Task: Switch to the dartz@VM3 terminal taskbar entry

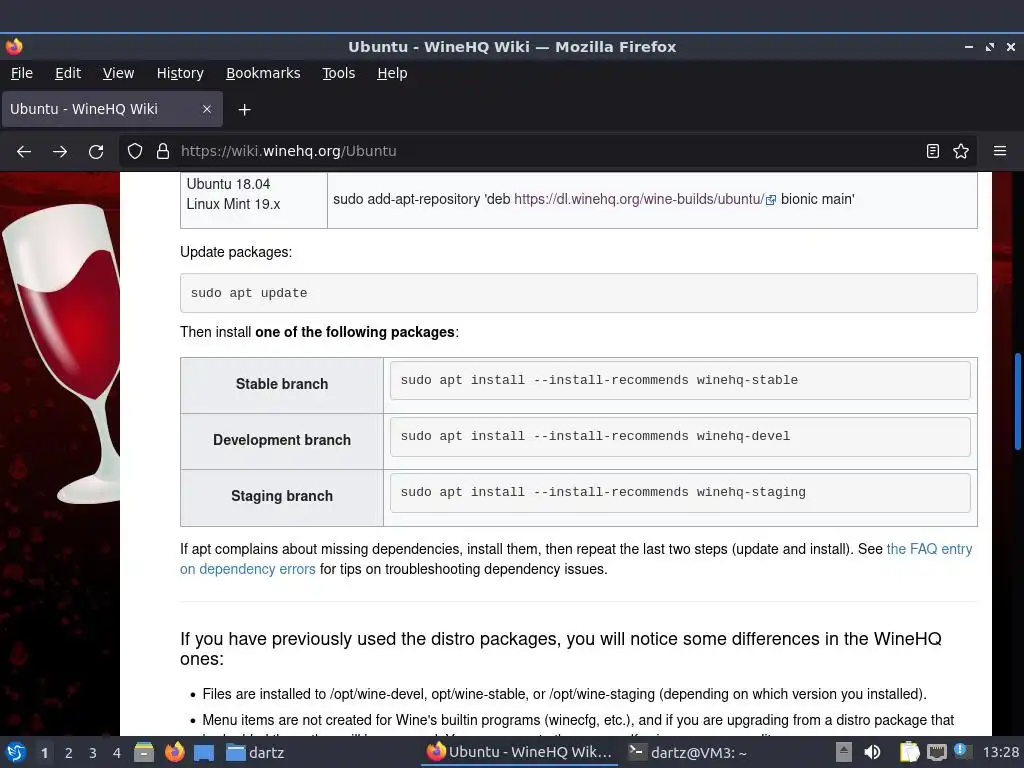Action: tap(688, 752)
